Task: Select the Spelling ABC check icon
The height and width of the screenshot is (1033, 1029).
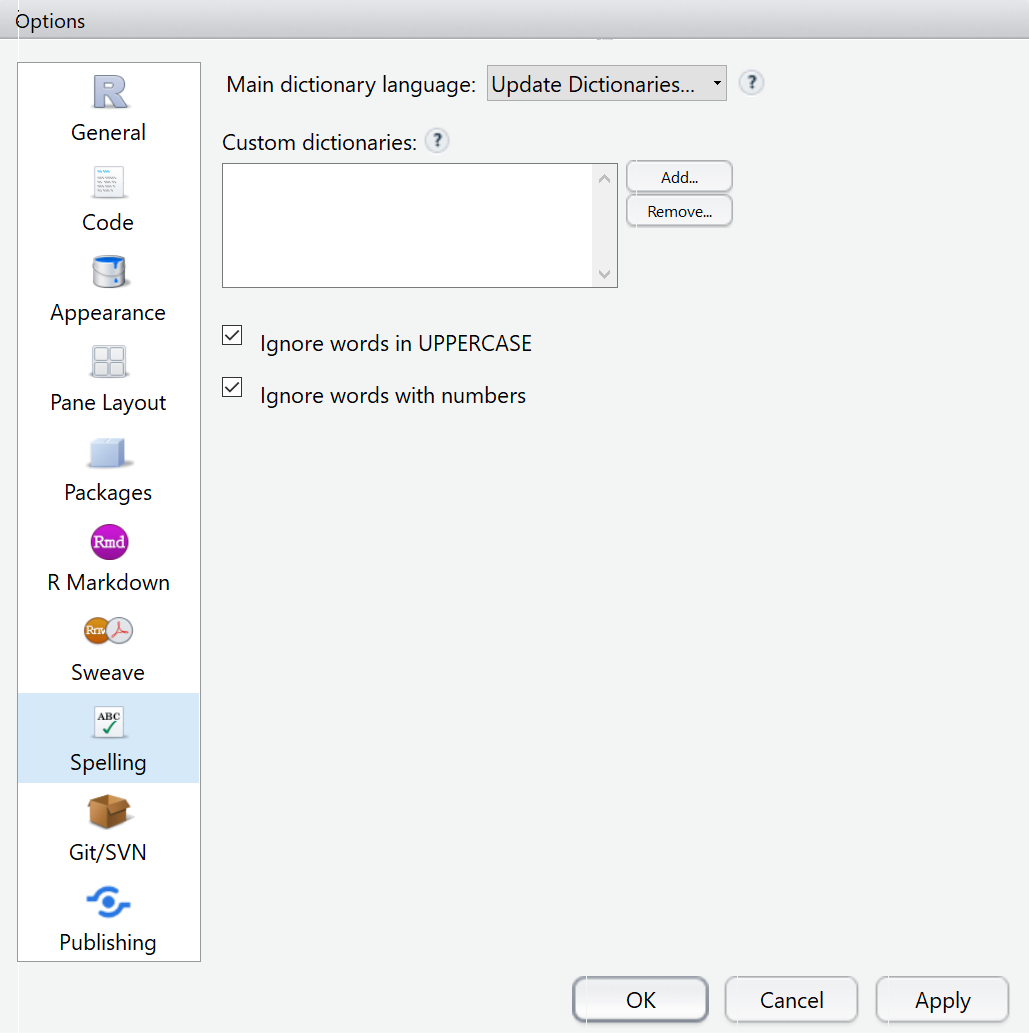Action: click(109, 722)
